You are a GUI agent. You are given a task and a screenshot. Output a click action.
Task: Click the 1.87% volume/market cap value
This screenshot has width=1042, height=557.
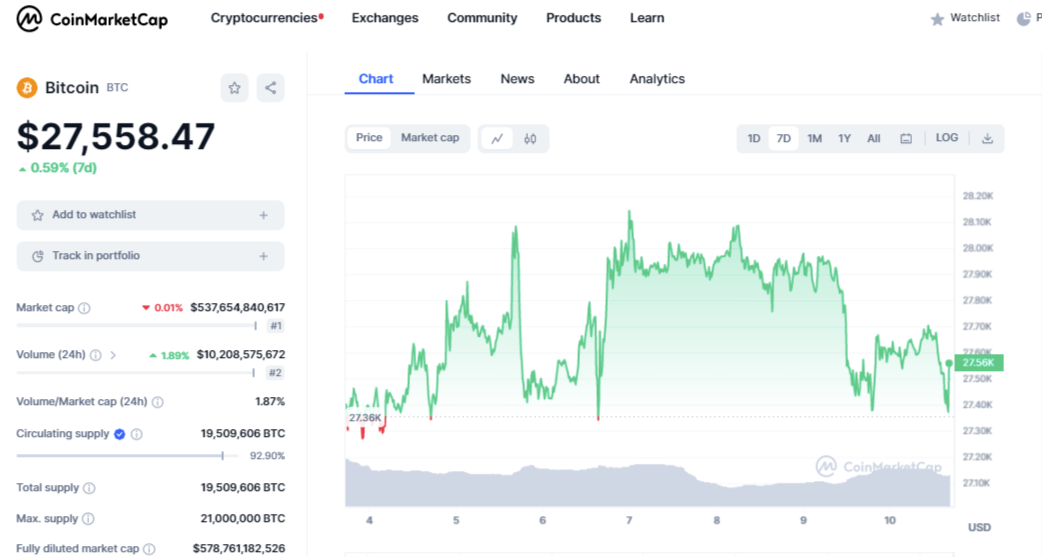pyautogui.click(x=270, y=401)
